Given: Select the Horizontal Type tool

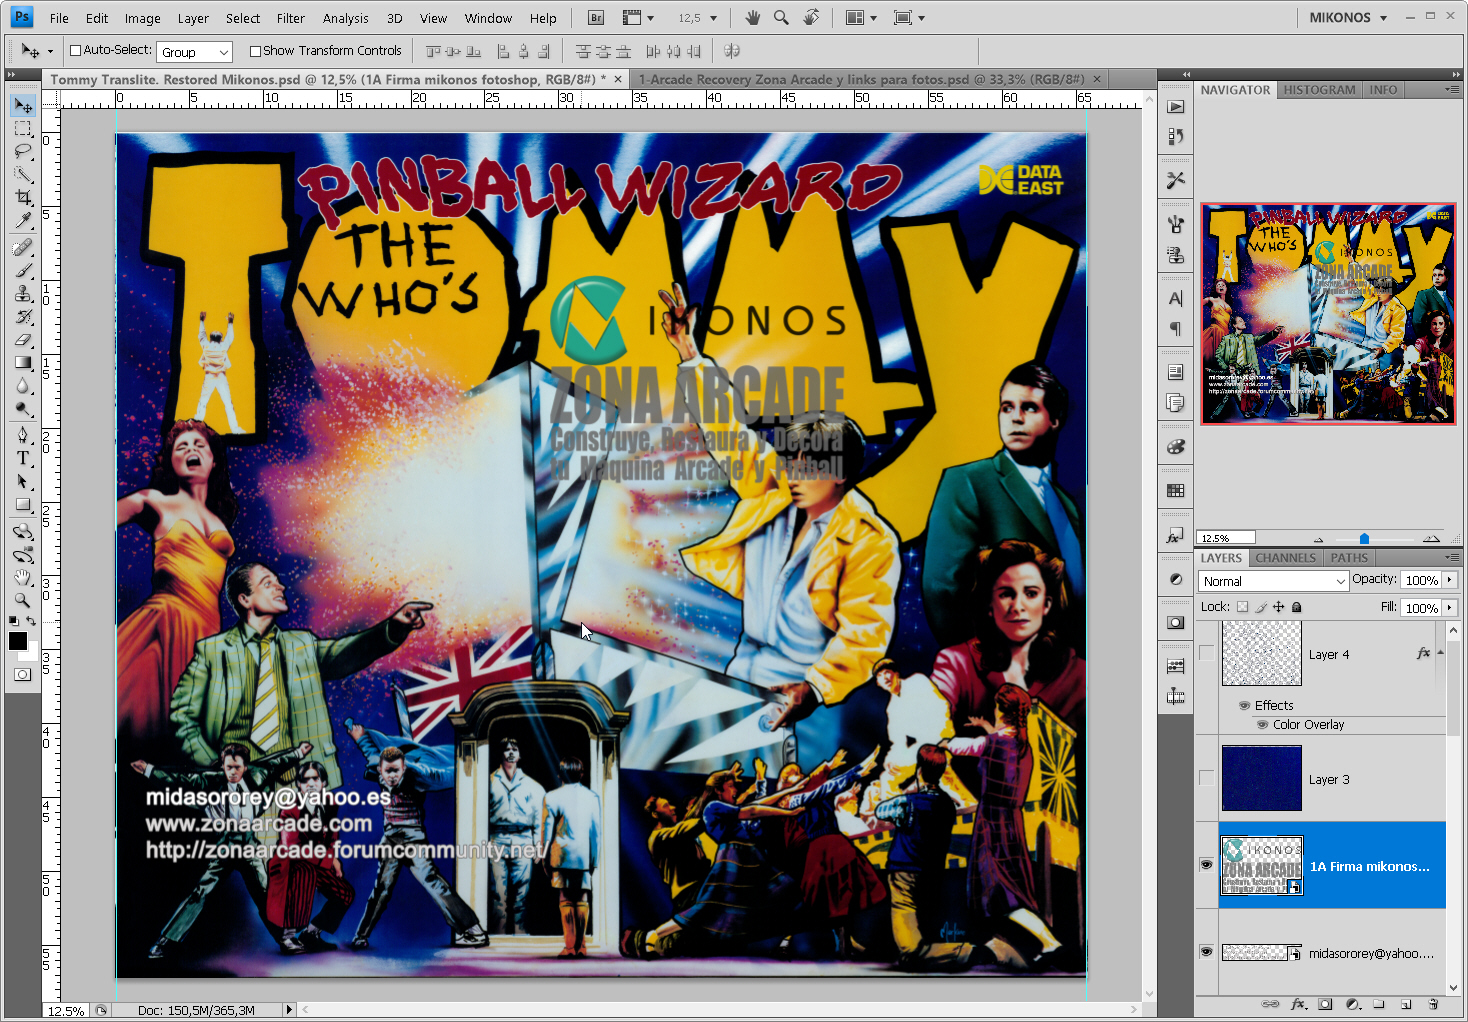Looking at the screenshot, I should coord(22,460).
